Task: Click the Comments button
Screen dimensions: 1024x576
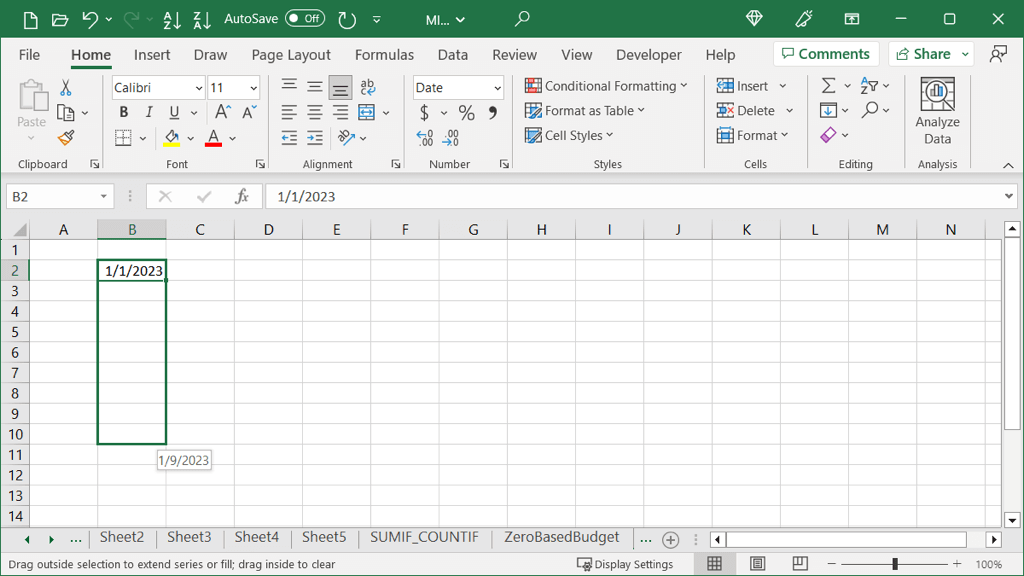Action: click(x=825, y=54)
